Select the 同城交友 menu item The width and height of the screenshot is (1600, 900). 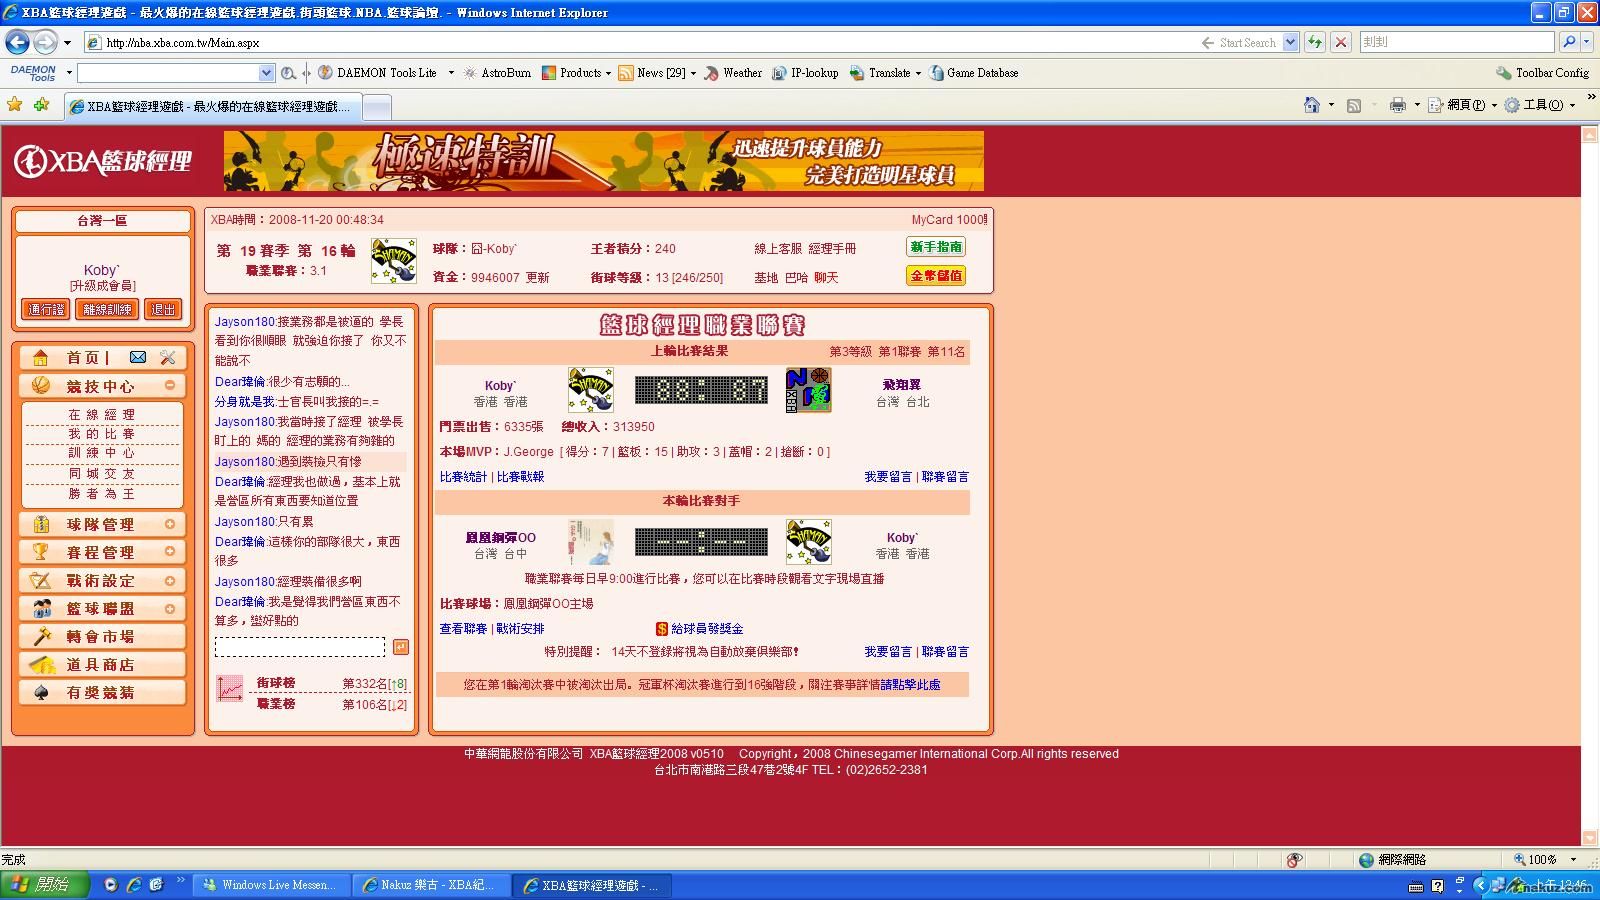[x=102, y=474]
